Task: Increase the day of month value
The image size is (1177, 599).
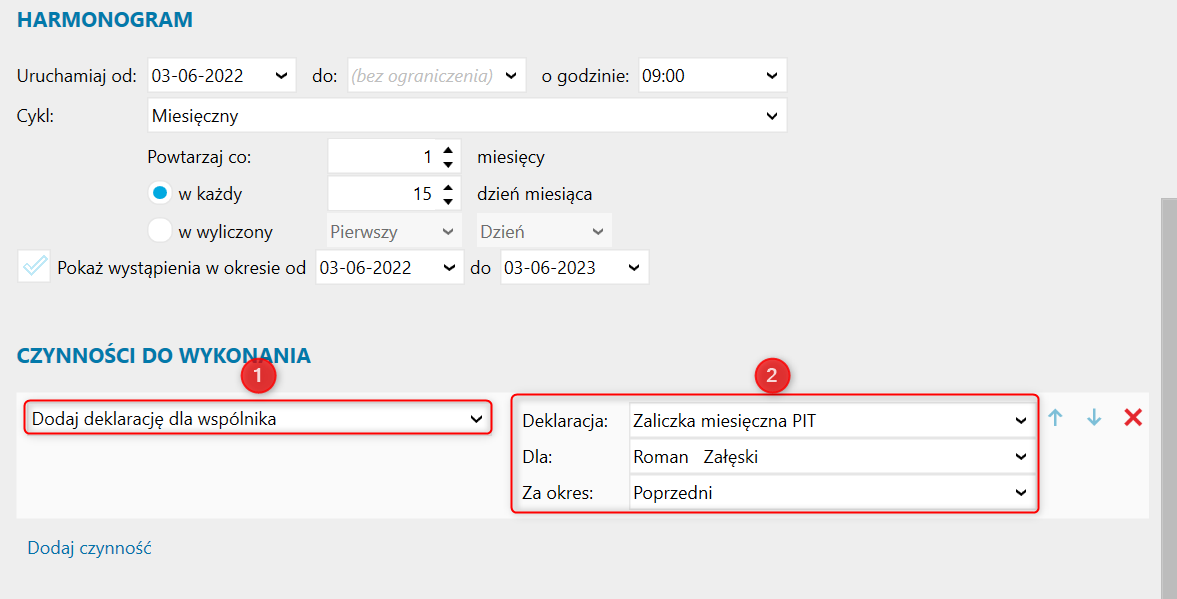Action: [x=448, y=187]
